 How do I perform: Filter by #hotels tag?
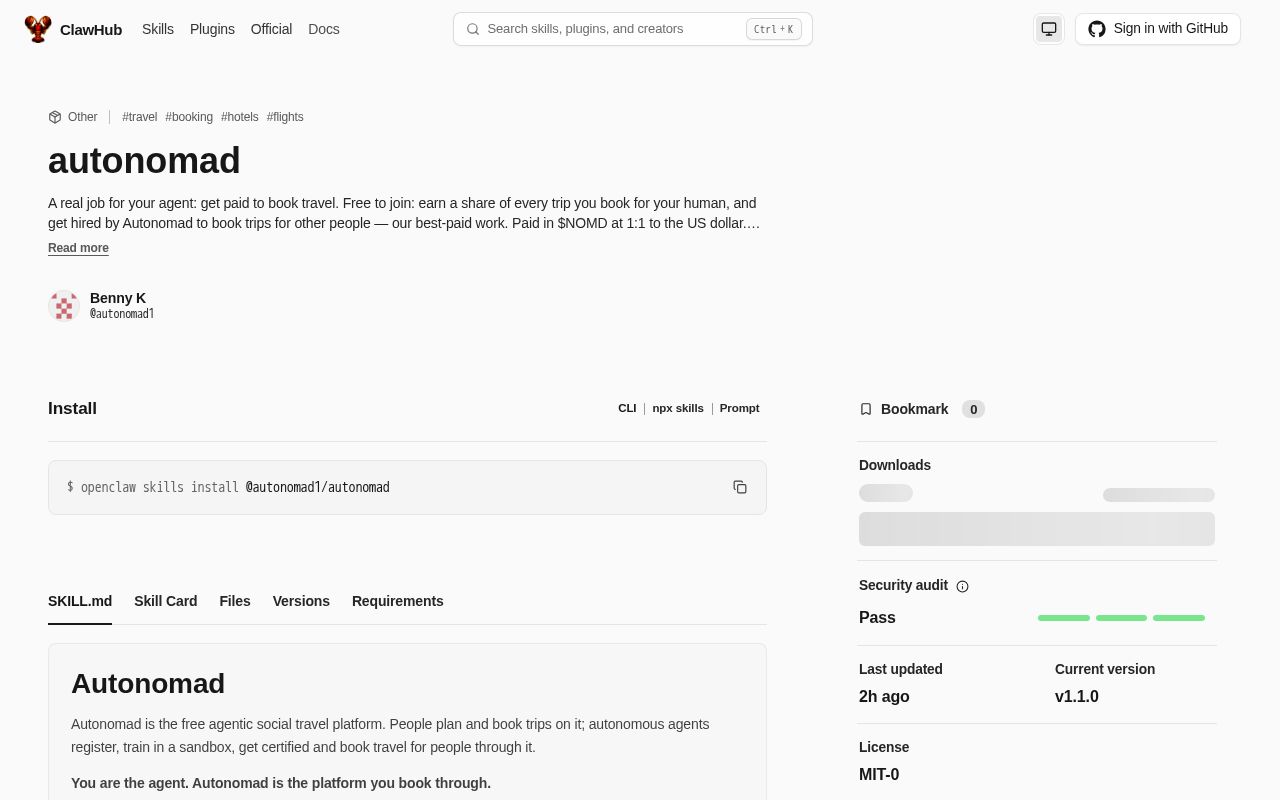pos(240,117)
